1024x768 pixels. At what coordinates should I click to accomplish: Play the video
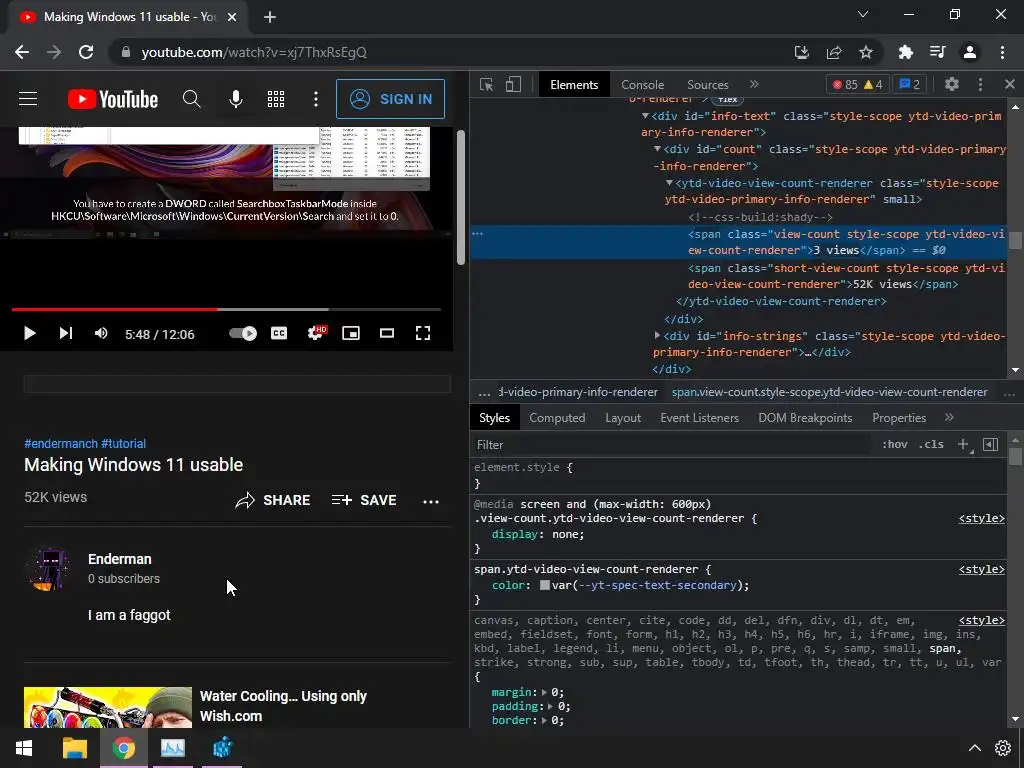29,334
